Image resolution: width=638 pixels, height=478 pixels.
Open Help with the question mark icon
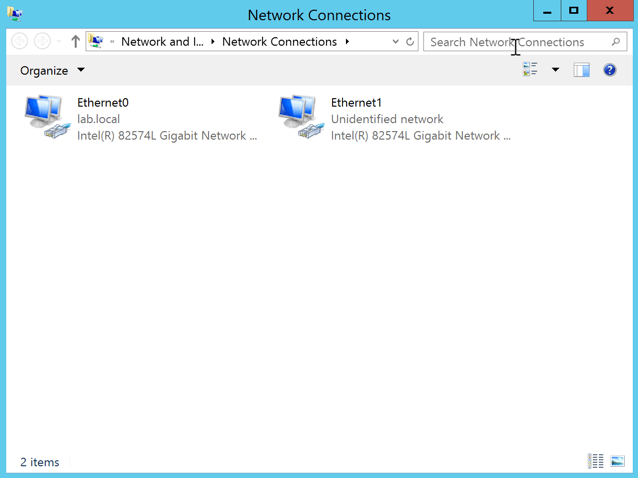click(x=609, y=70)
